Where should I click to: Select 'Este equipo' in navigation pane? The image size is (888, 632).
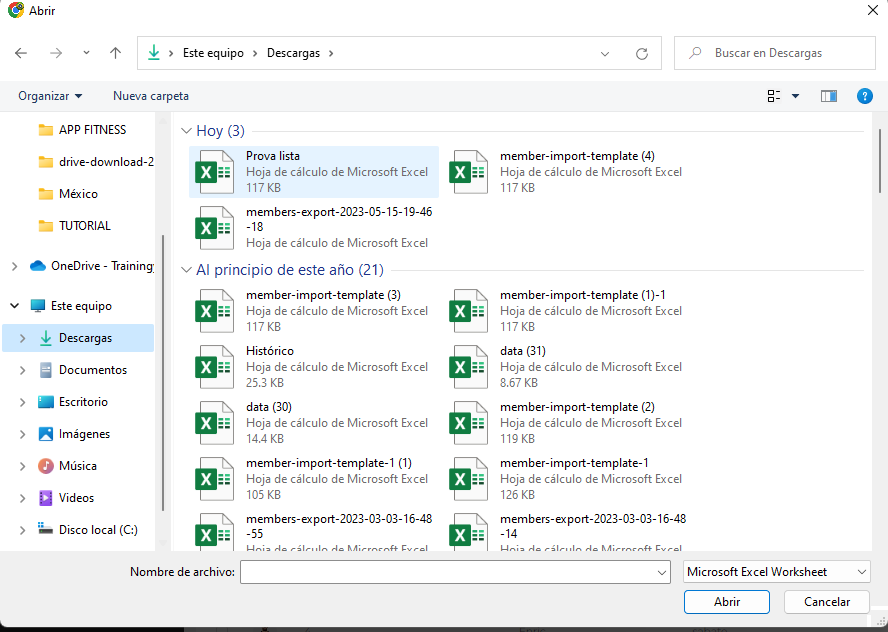81,306
